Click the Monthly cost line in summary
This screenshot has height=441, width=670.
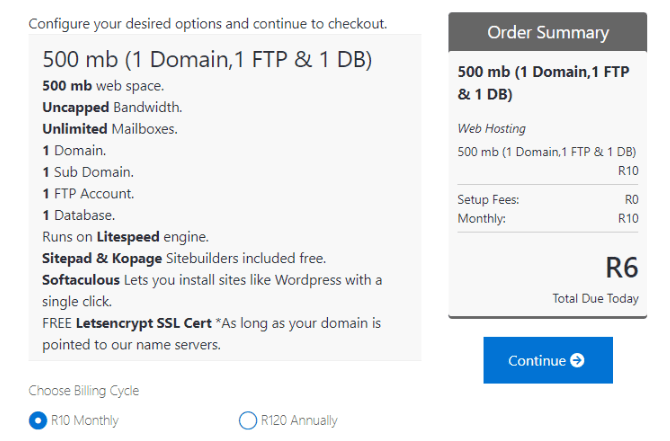548,218
